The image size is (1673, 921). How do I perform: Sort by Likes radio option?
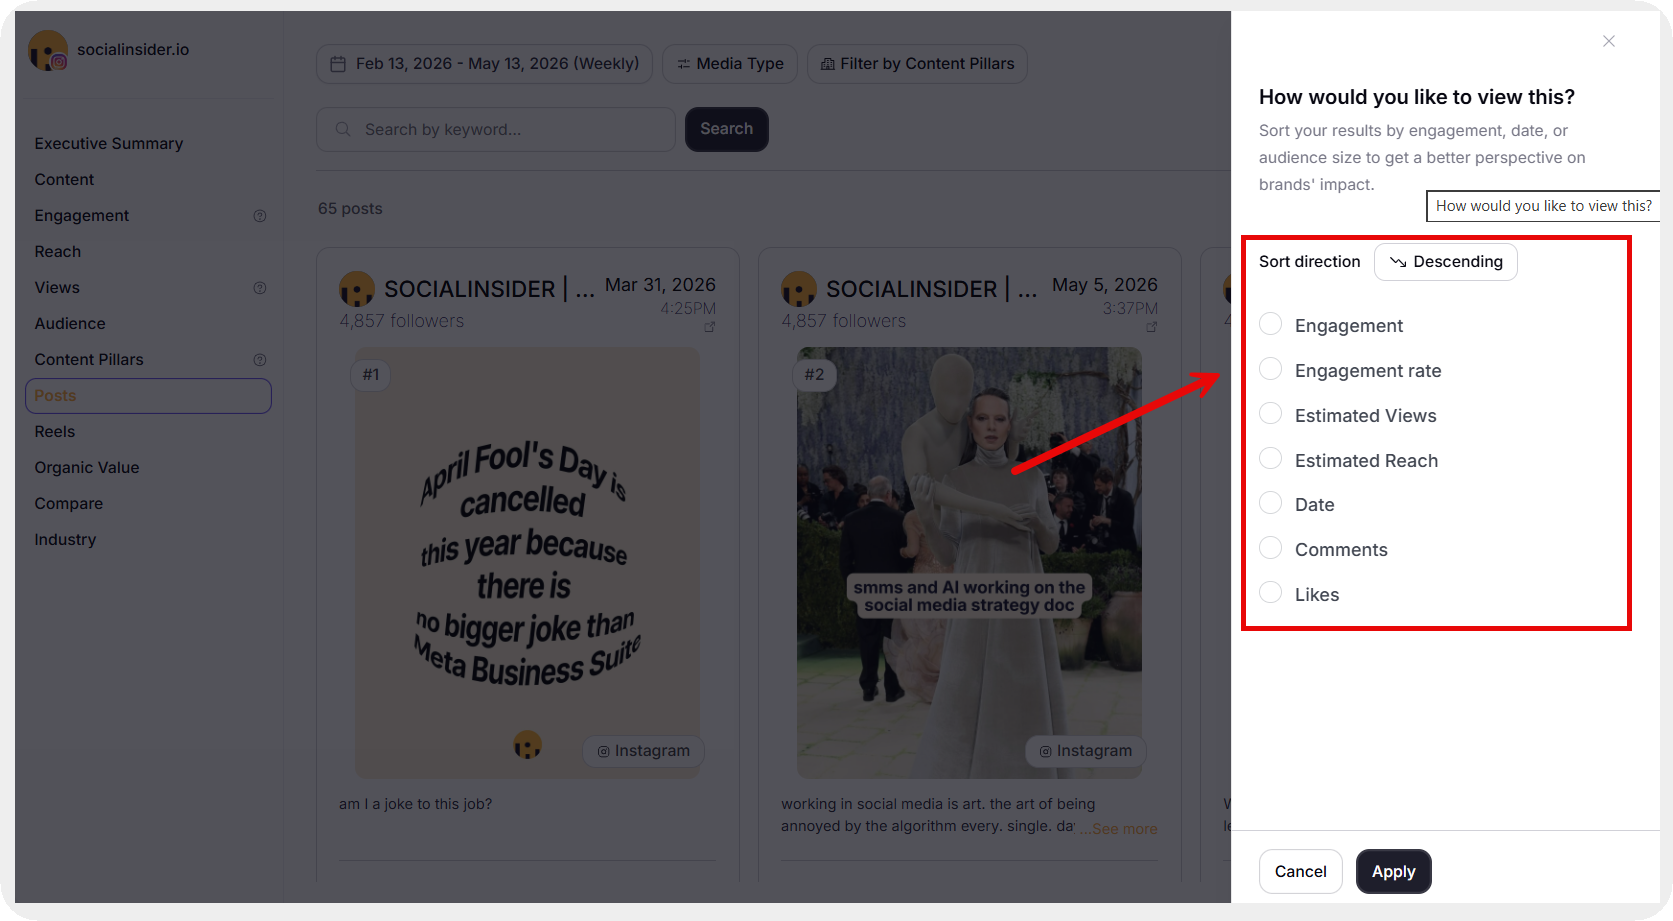pyautogui.click(x=1271, y=593)
